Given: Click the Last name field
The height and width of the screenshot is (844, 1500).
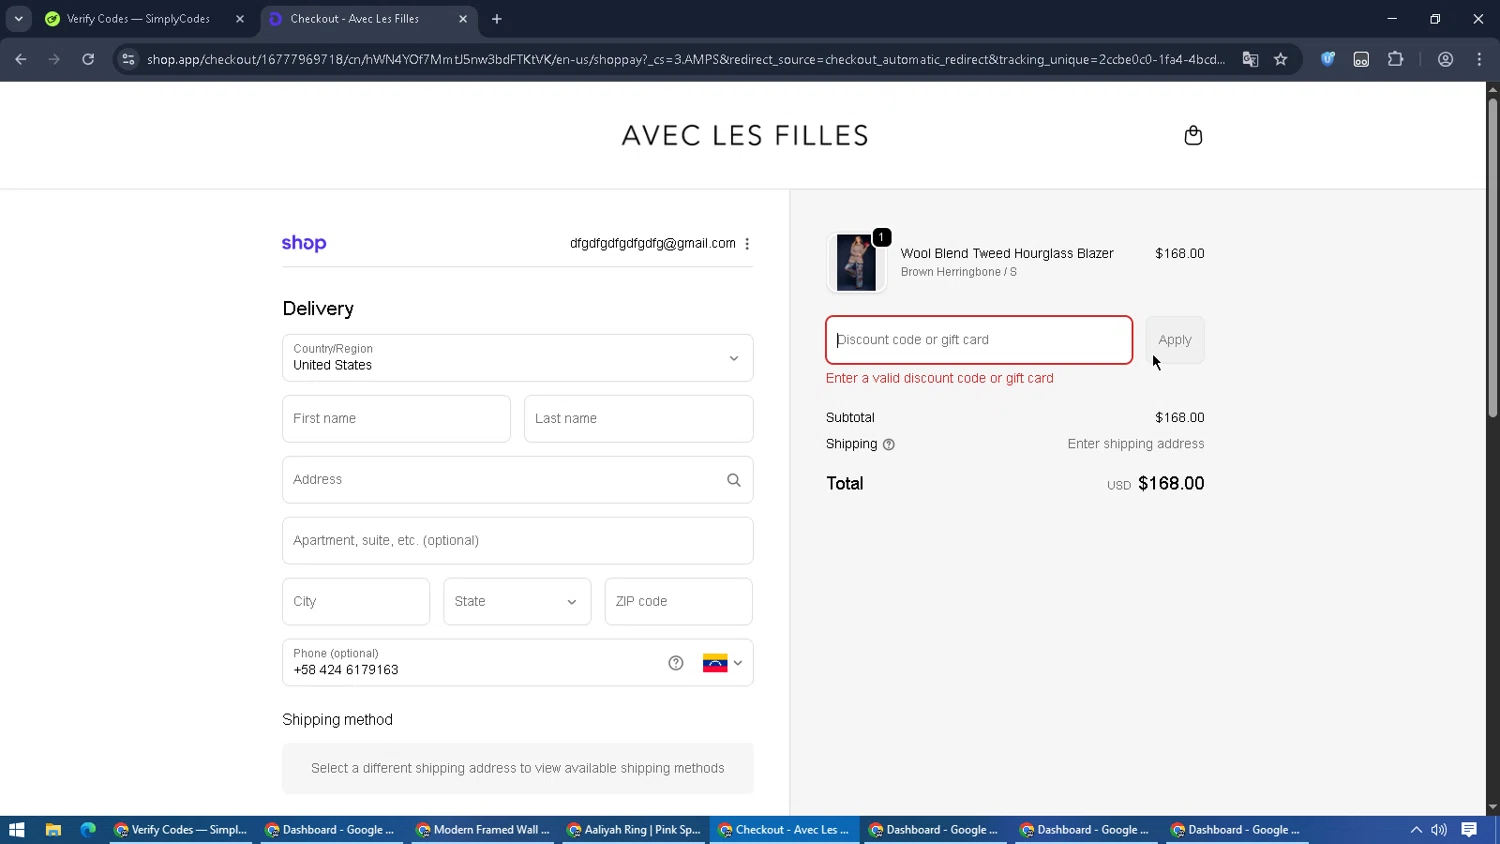Looking at the screenshot, I should tap(638, 419).
